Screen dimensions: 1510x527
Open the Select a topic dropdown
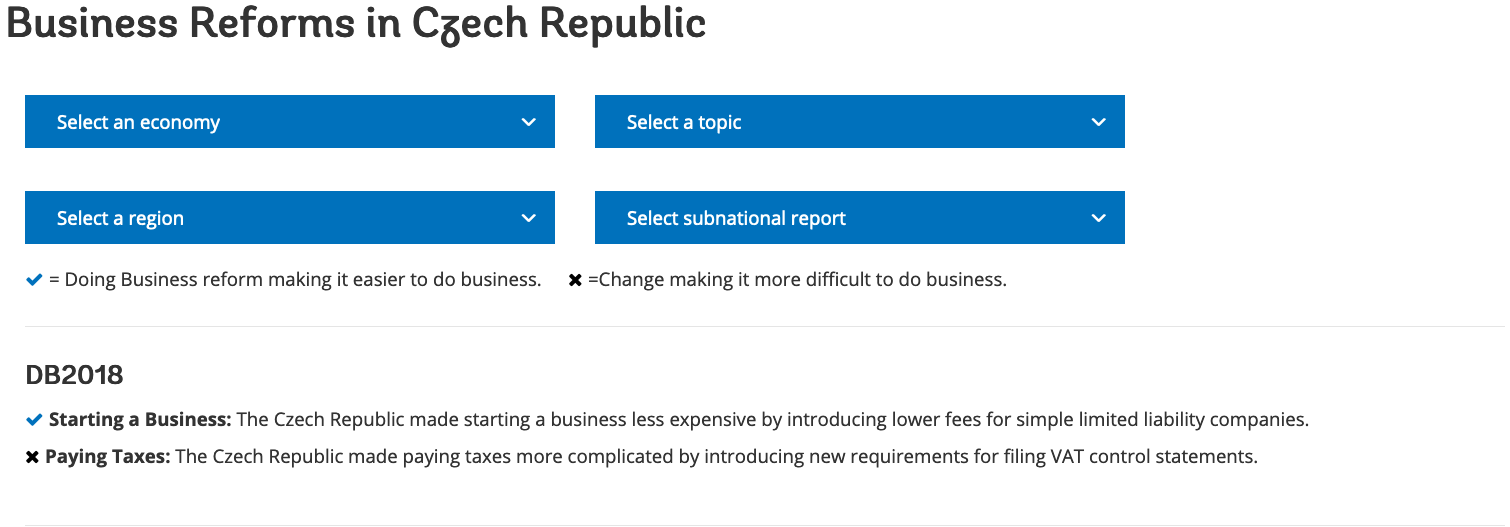[860, 122]
